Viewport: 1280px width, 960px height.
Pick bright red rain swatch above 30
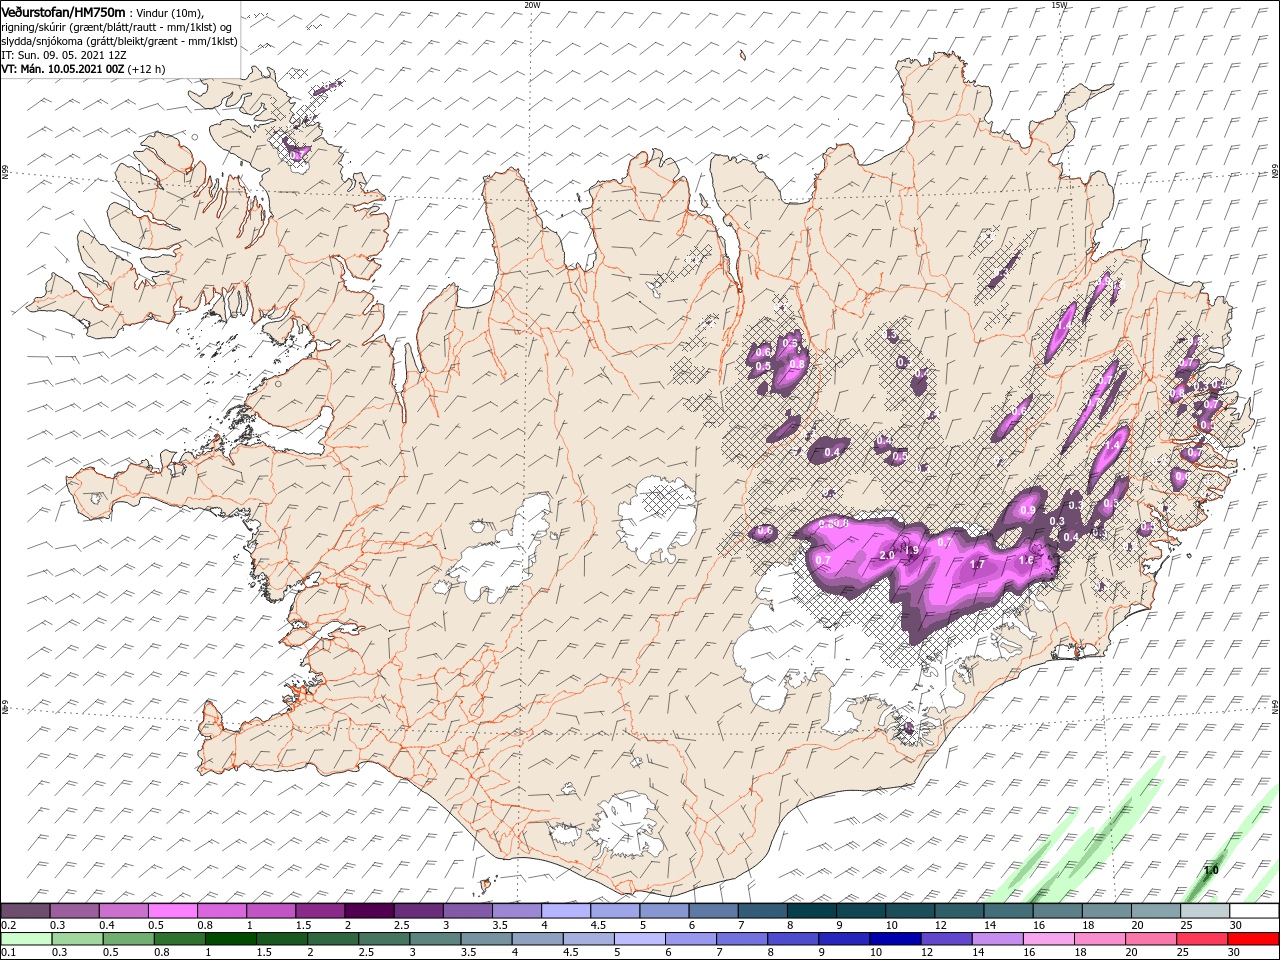(1252, 939)
